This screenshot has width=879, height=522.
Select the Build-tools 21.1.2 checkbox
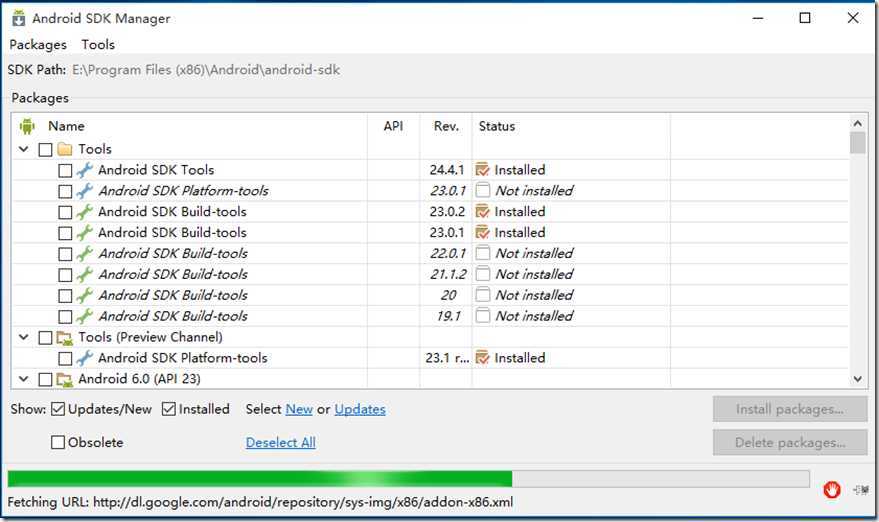[65, 275]
